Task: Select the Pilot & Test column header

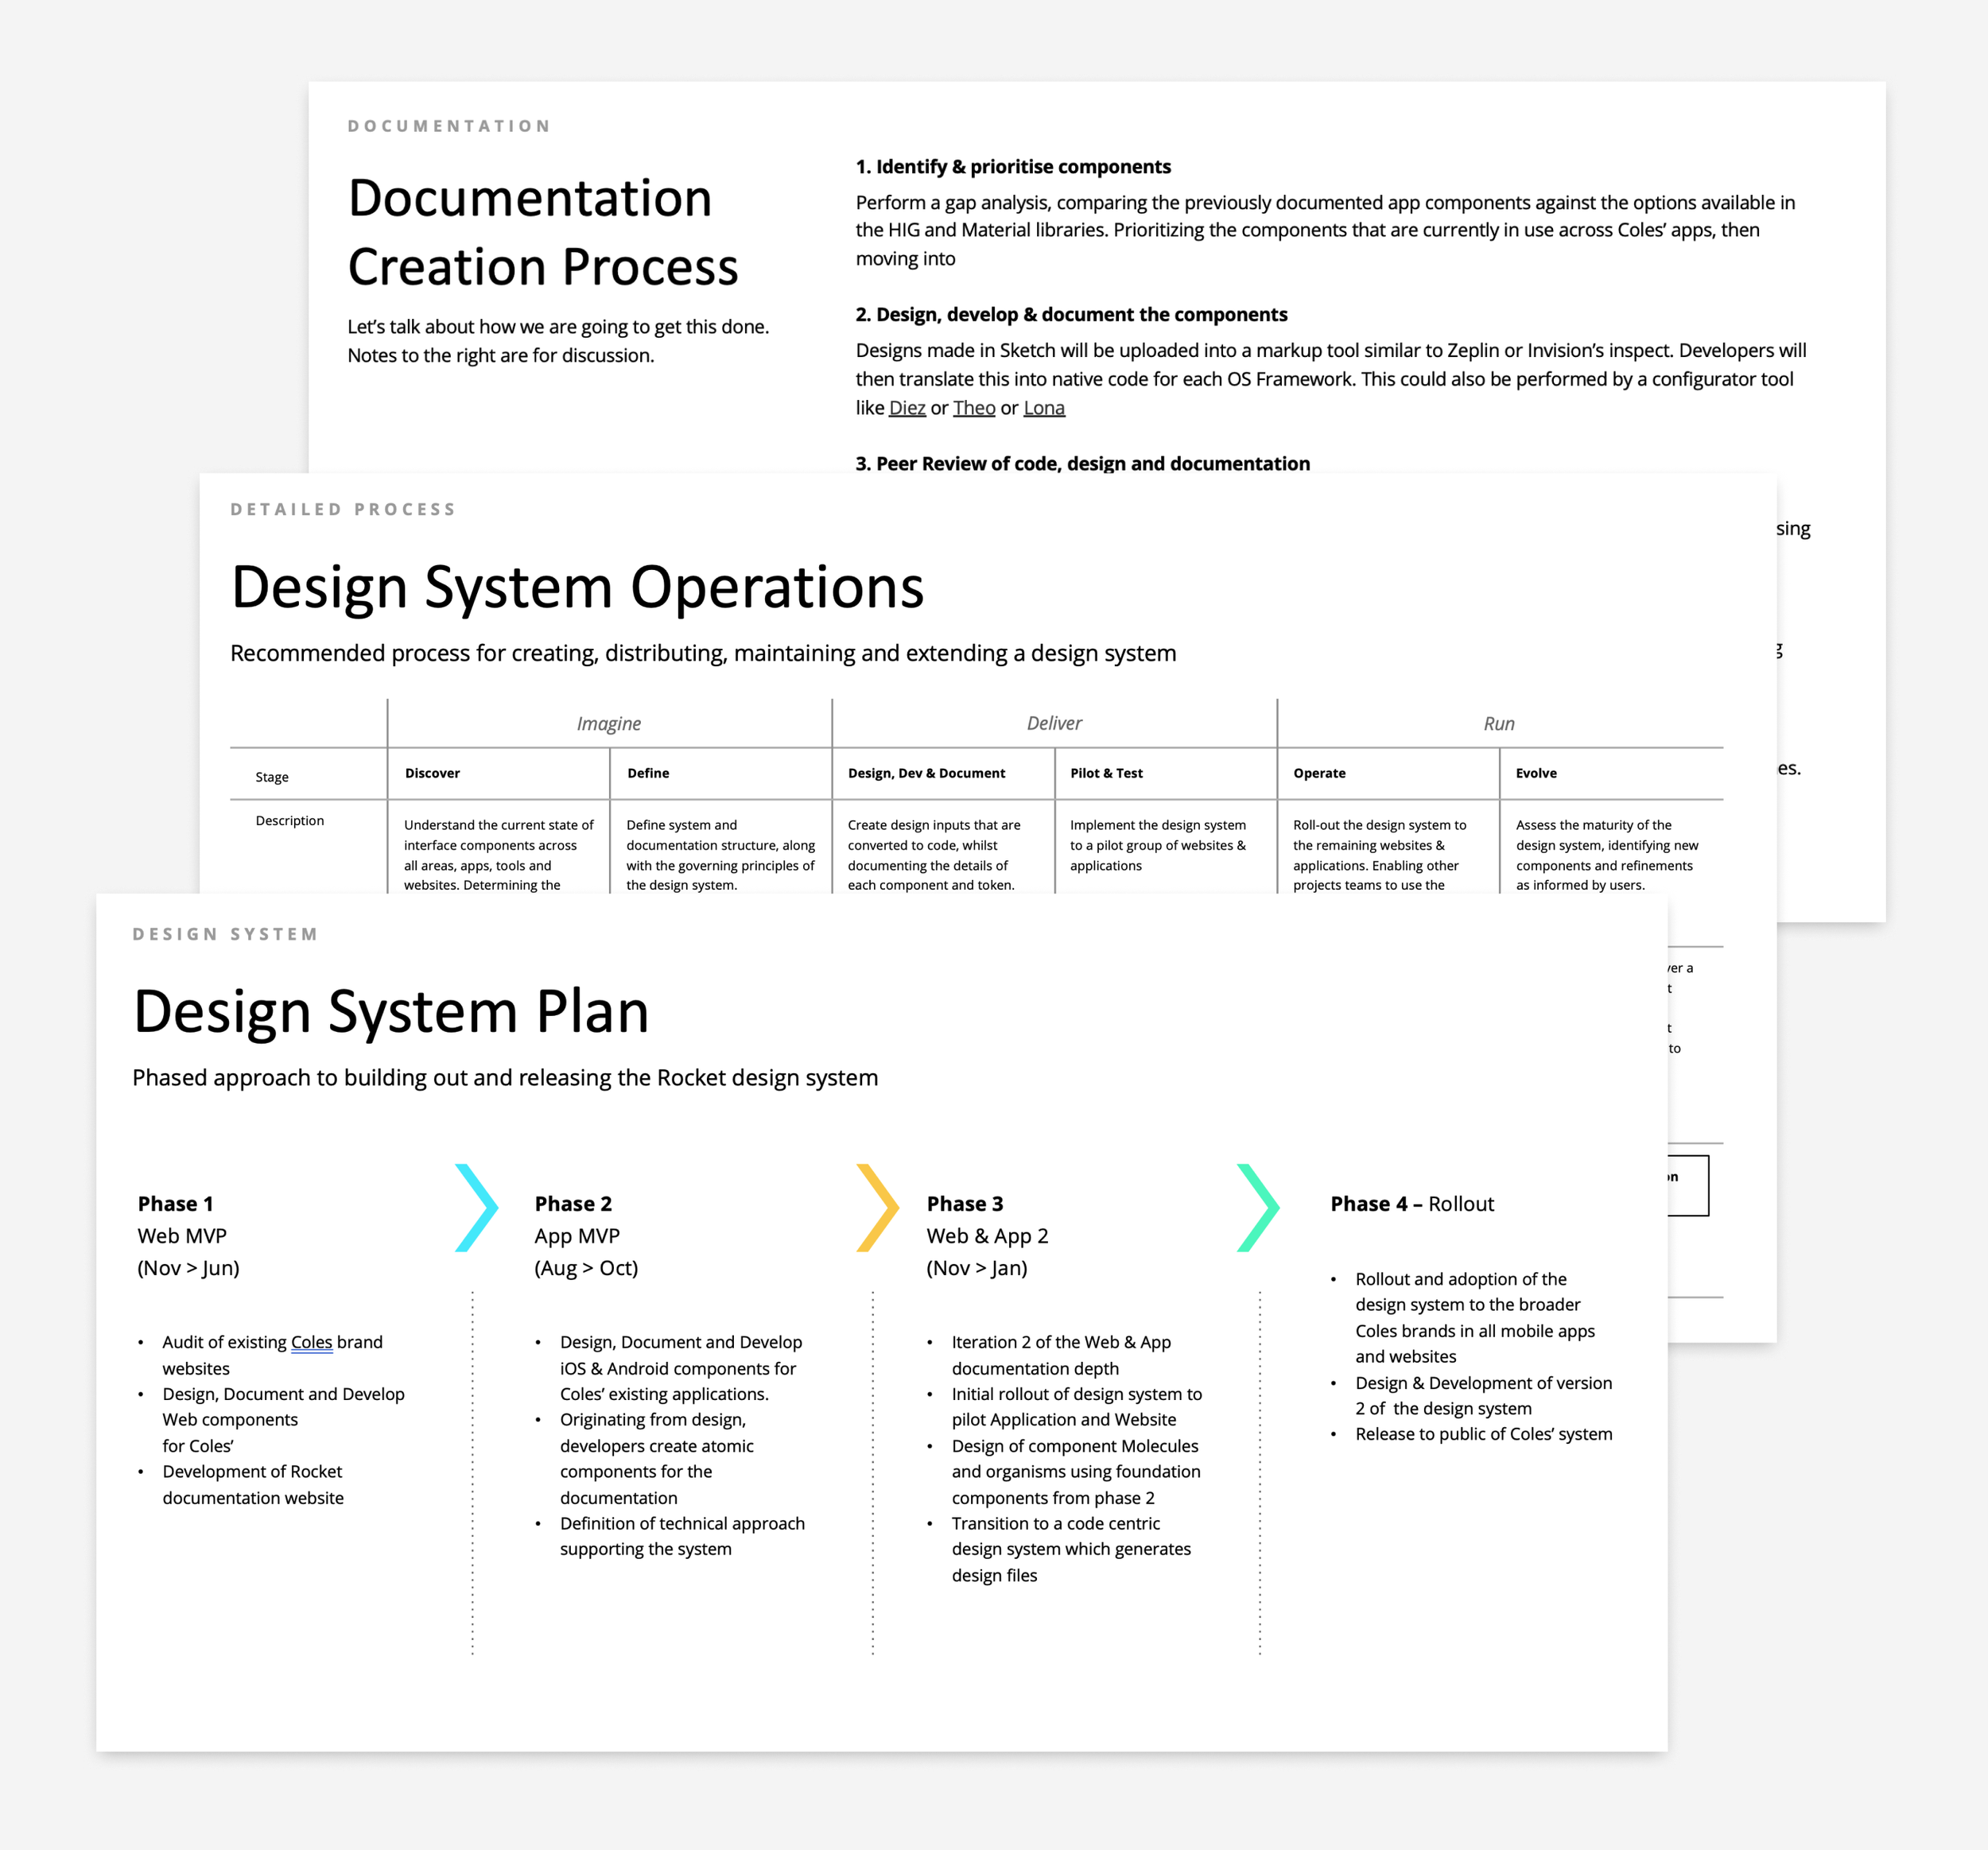Action: [1106, 773]
